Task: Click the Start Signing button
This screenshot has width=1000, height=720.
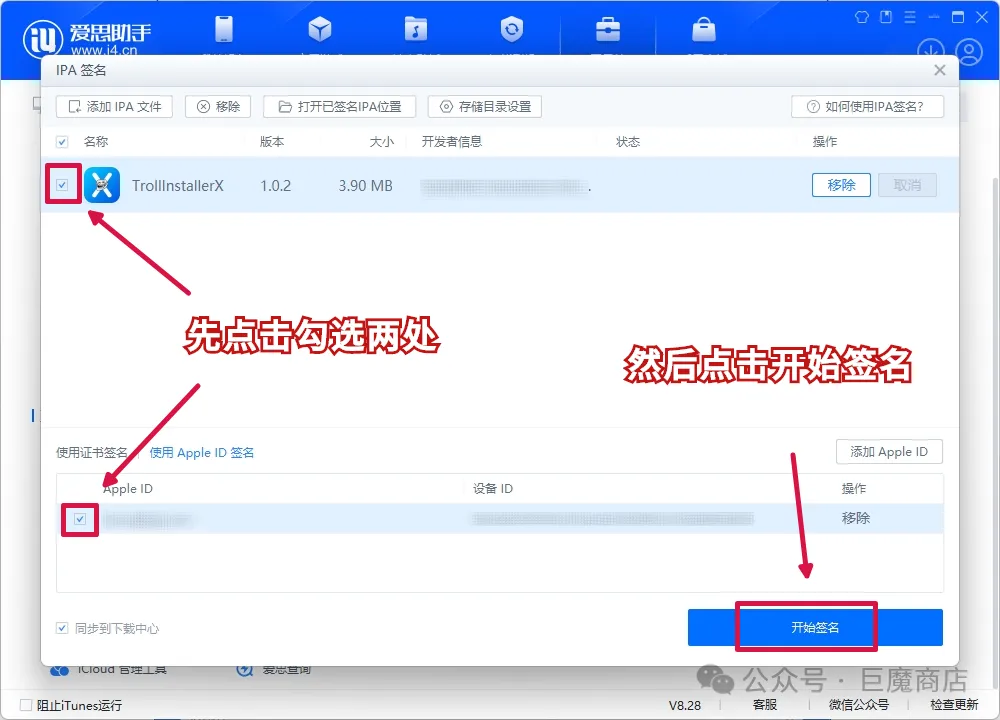Action: pyautogui.click(x=815, y=628)
